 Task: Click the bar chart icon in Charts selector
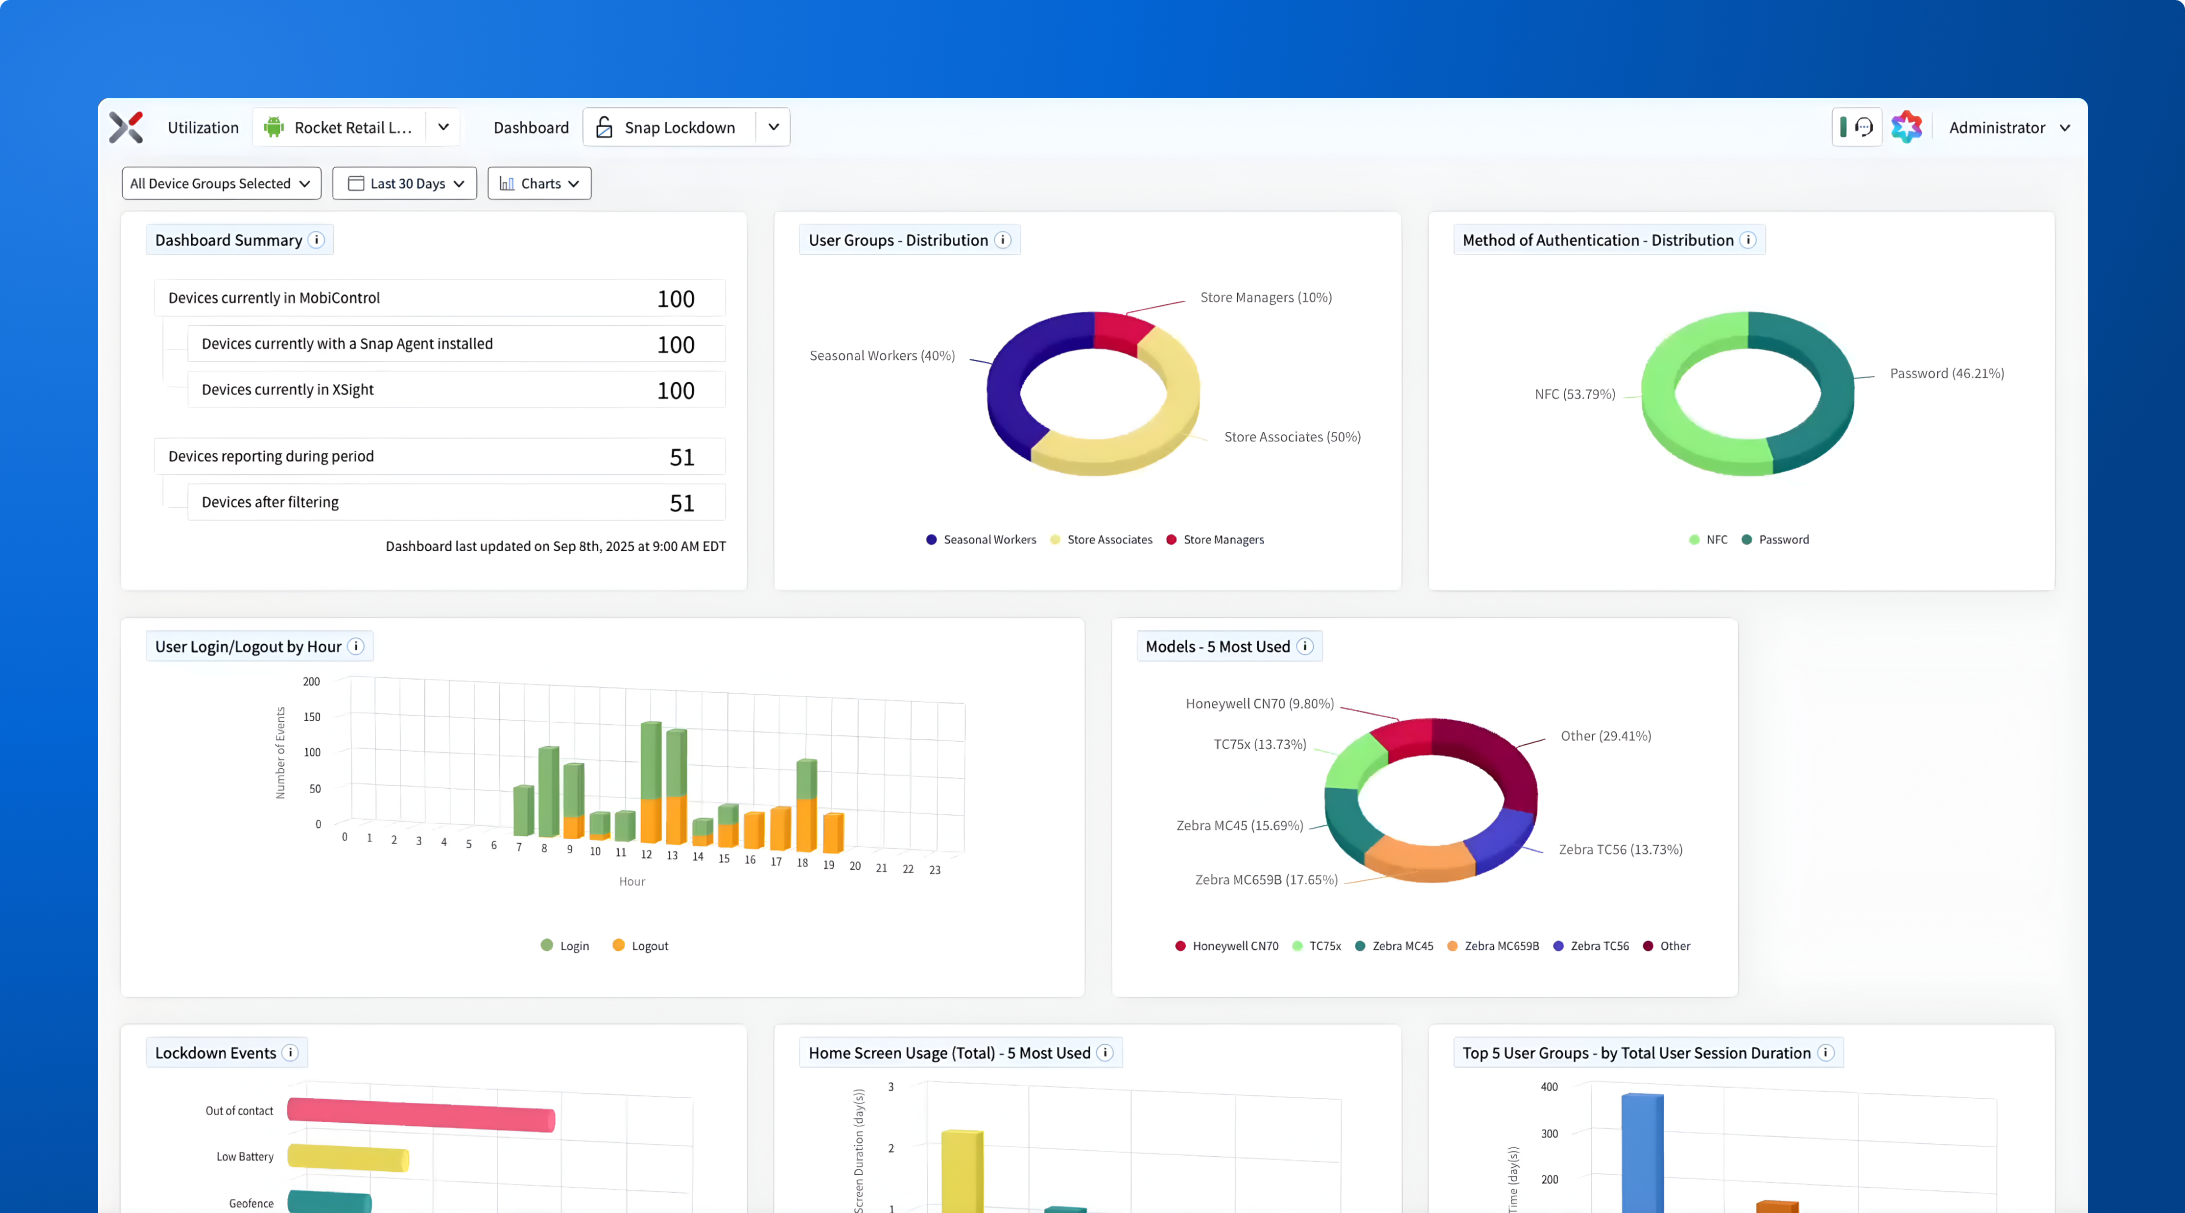click(506, 183)
